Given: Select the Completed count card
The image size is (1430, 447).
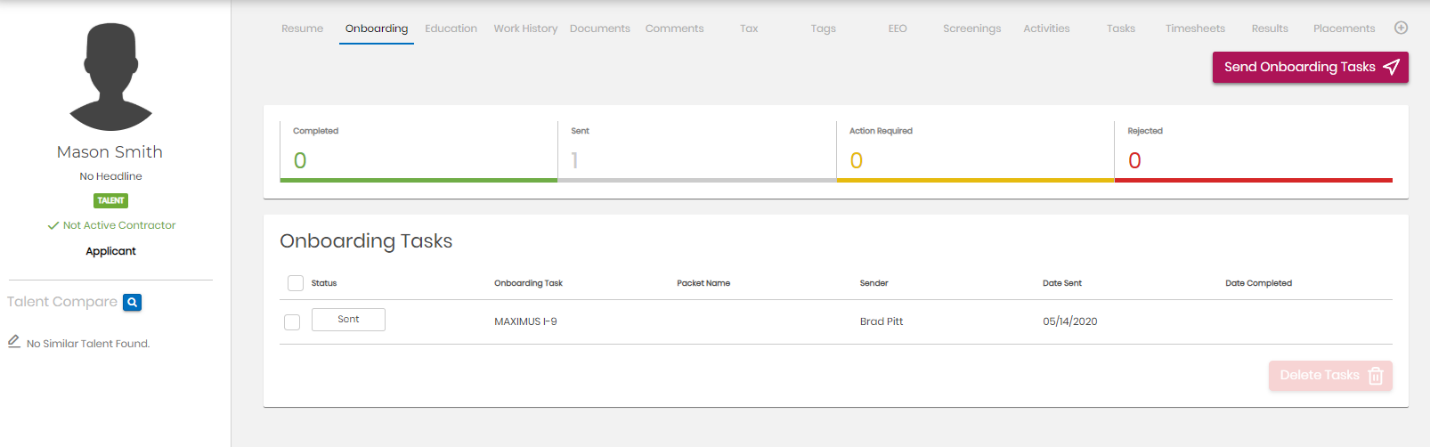Looking at the screenshot, I should 418,152.
